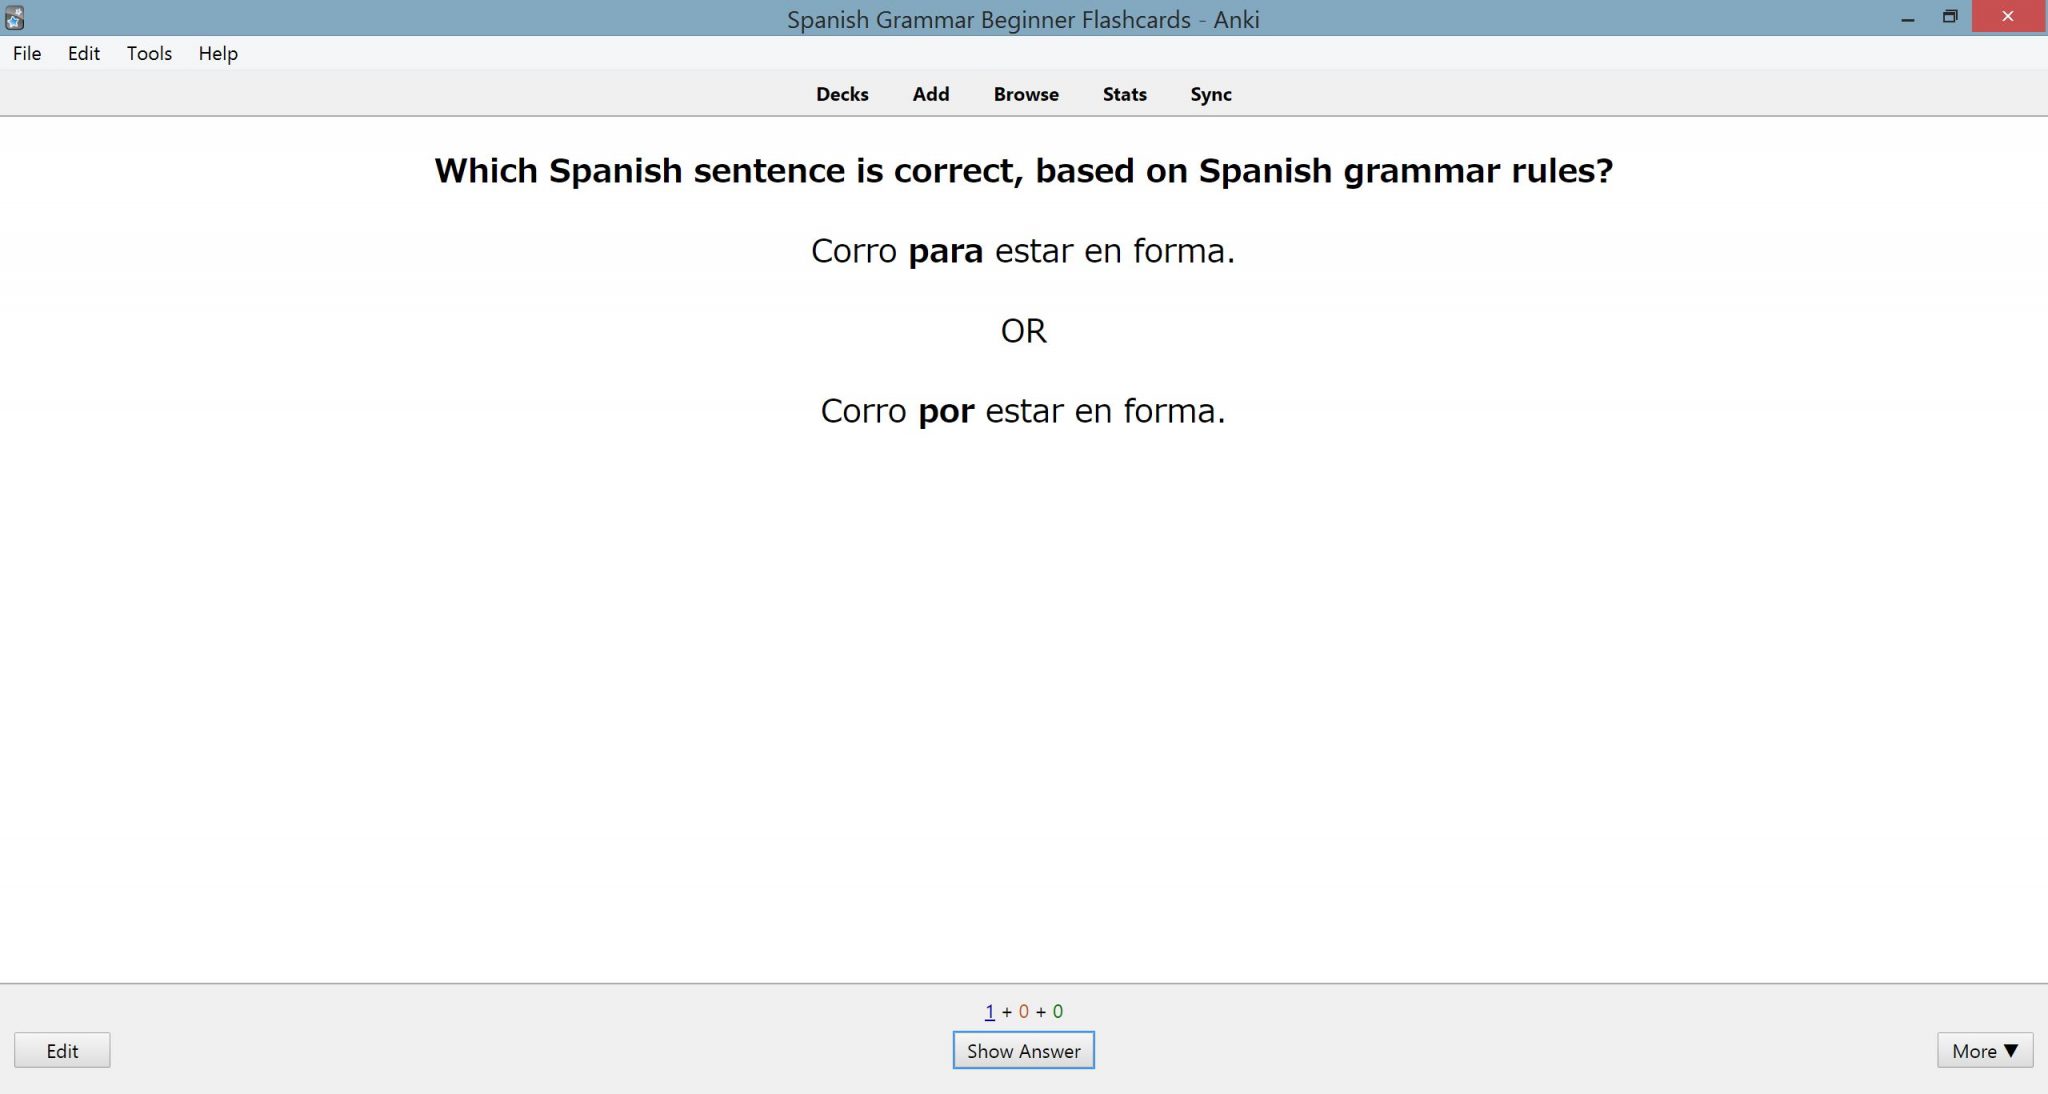Click the Spanish Grammar Beginner Flashcards title bar
Image resolution: width=2048 pixels, height=1094 pixels.
[x=1023, y=18]
